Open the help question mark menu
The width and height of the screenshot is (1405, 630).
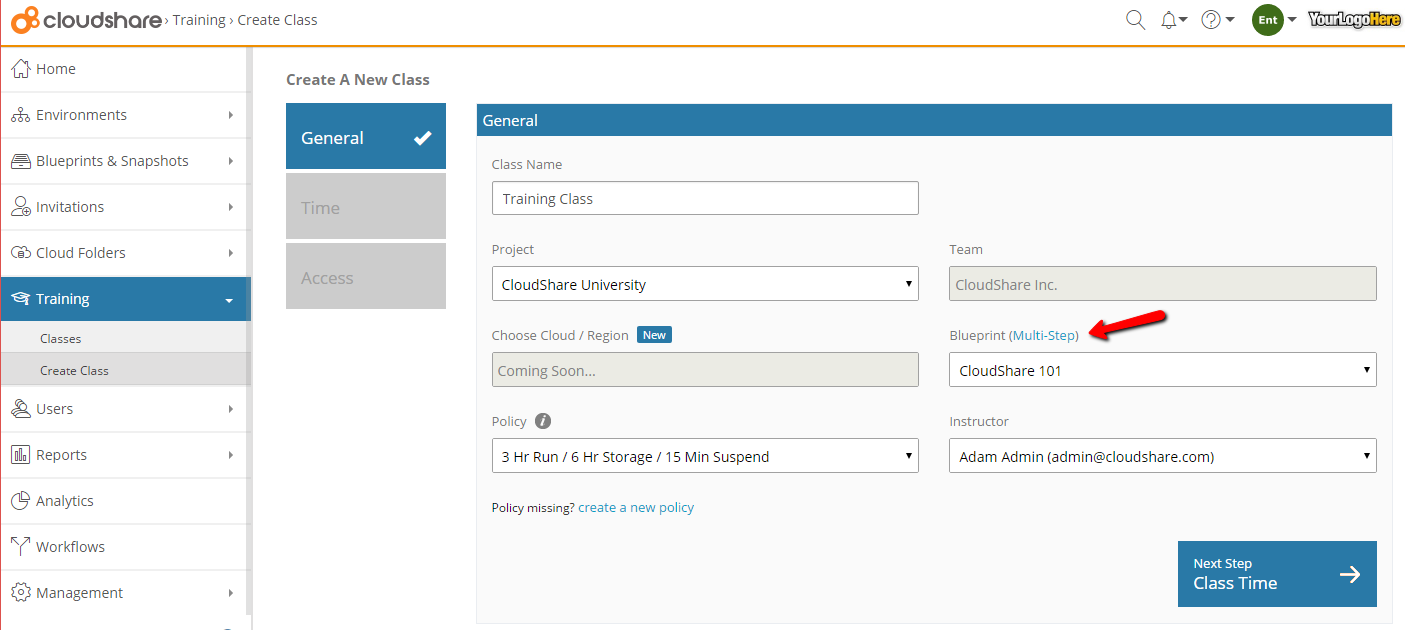coord(1211,19)
